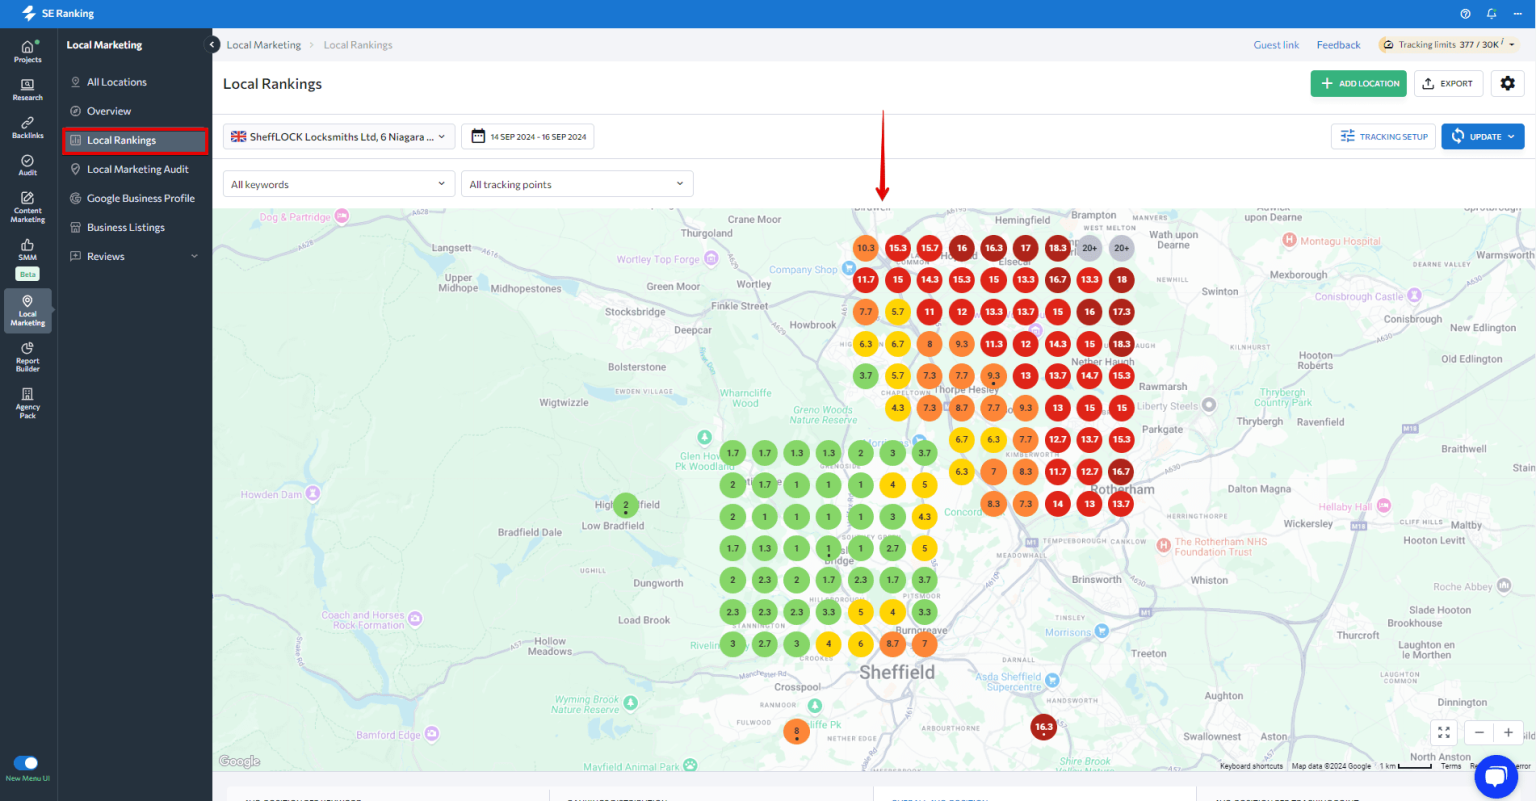Open the All tracking points dropdown

576,183
